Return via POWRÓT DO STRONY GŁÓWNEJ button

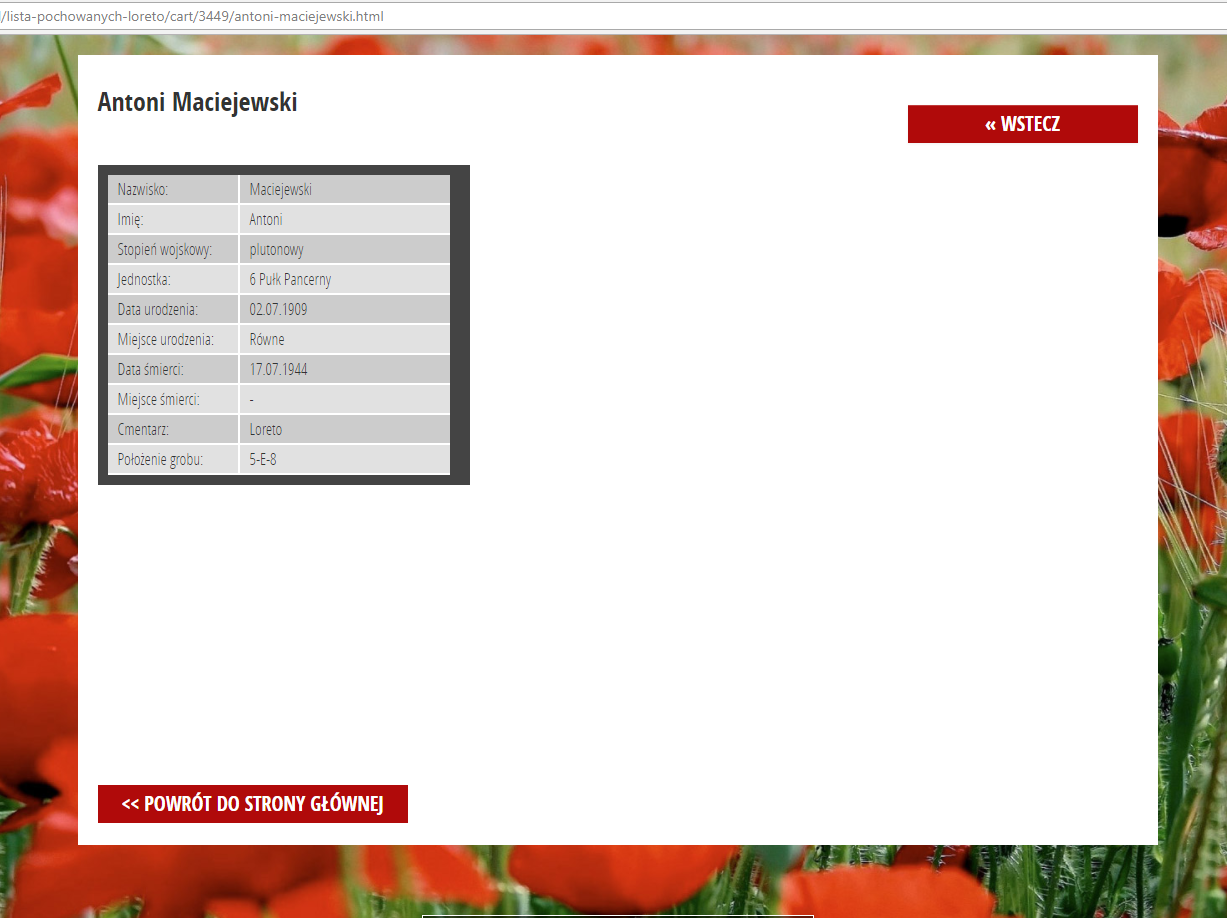coord(253,804)
